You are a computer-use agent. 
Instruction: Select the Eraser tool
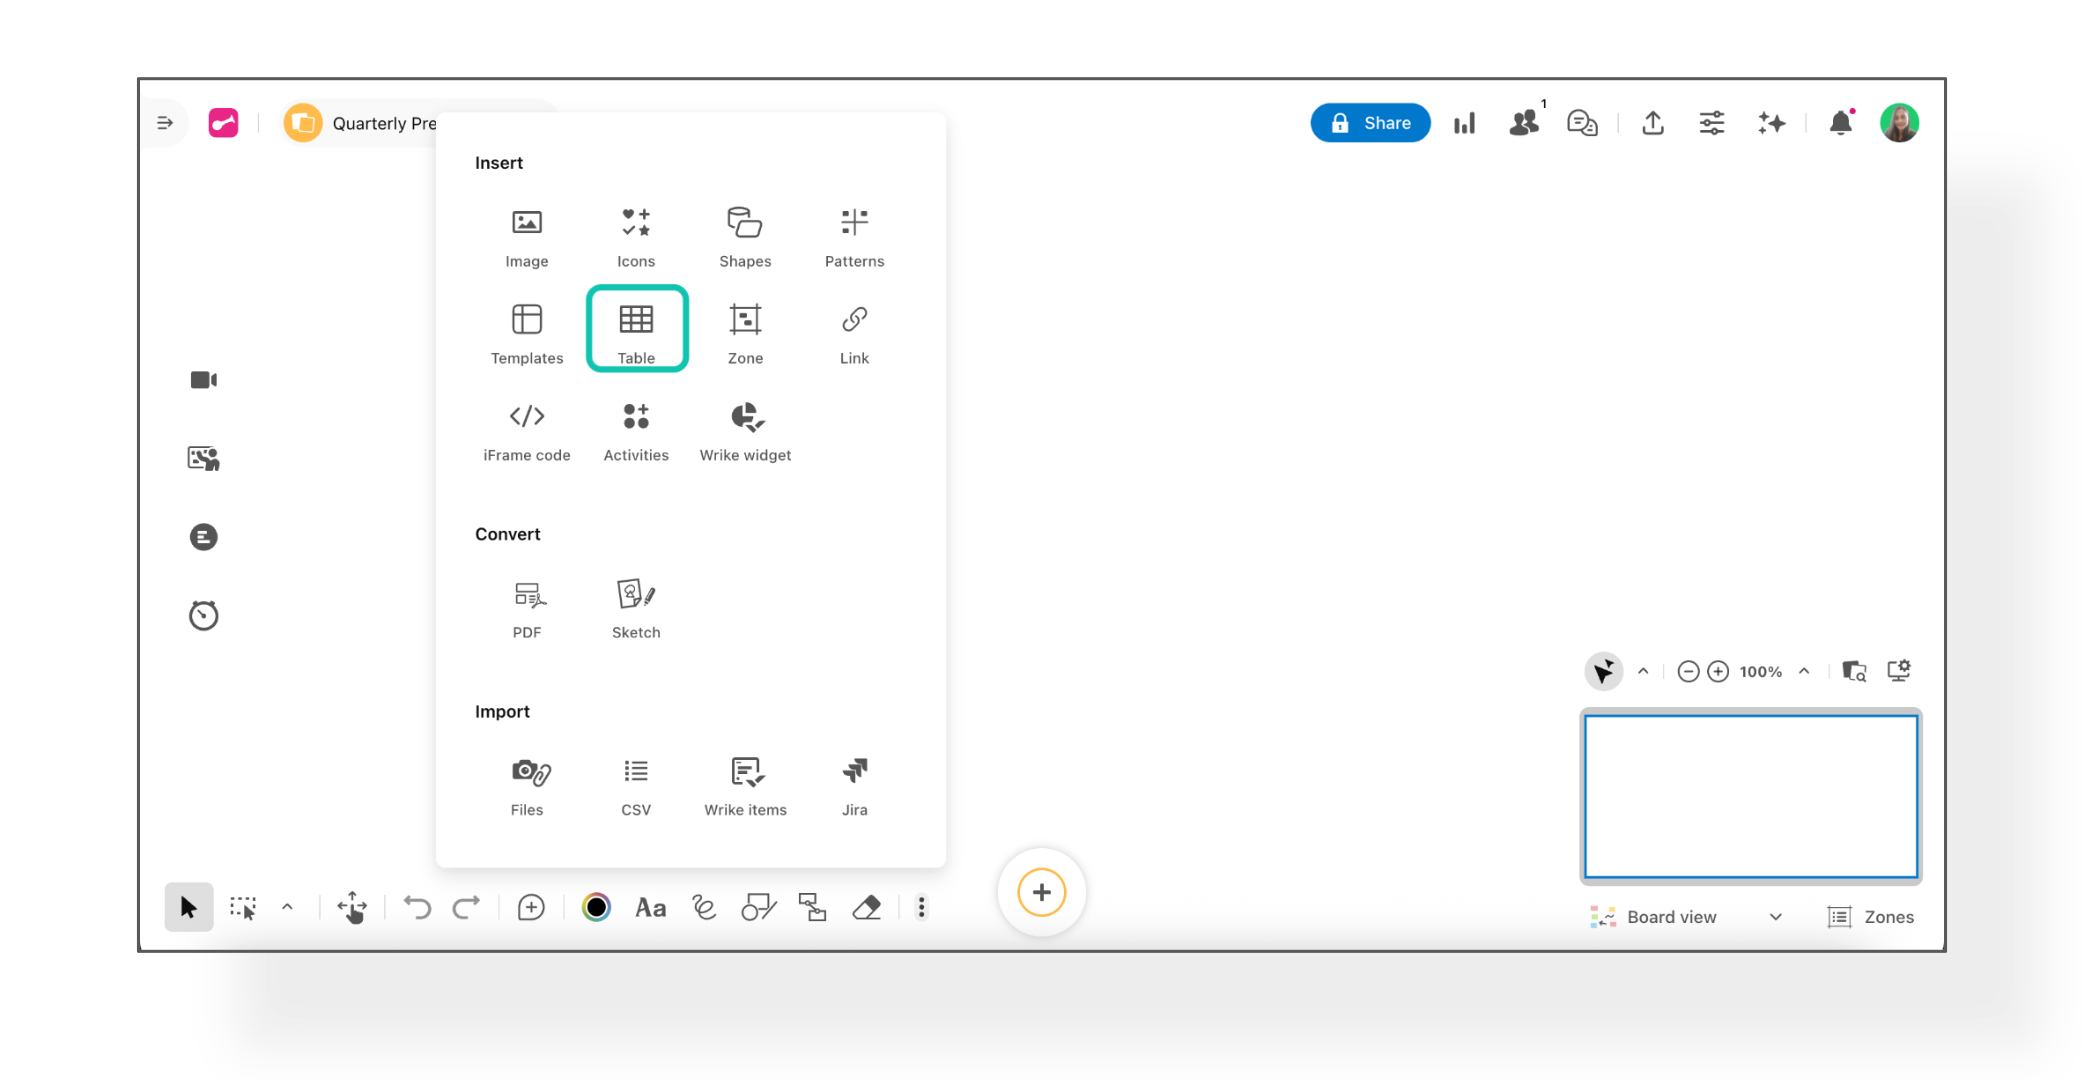pos(866,907)
